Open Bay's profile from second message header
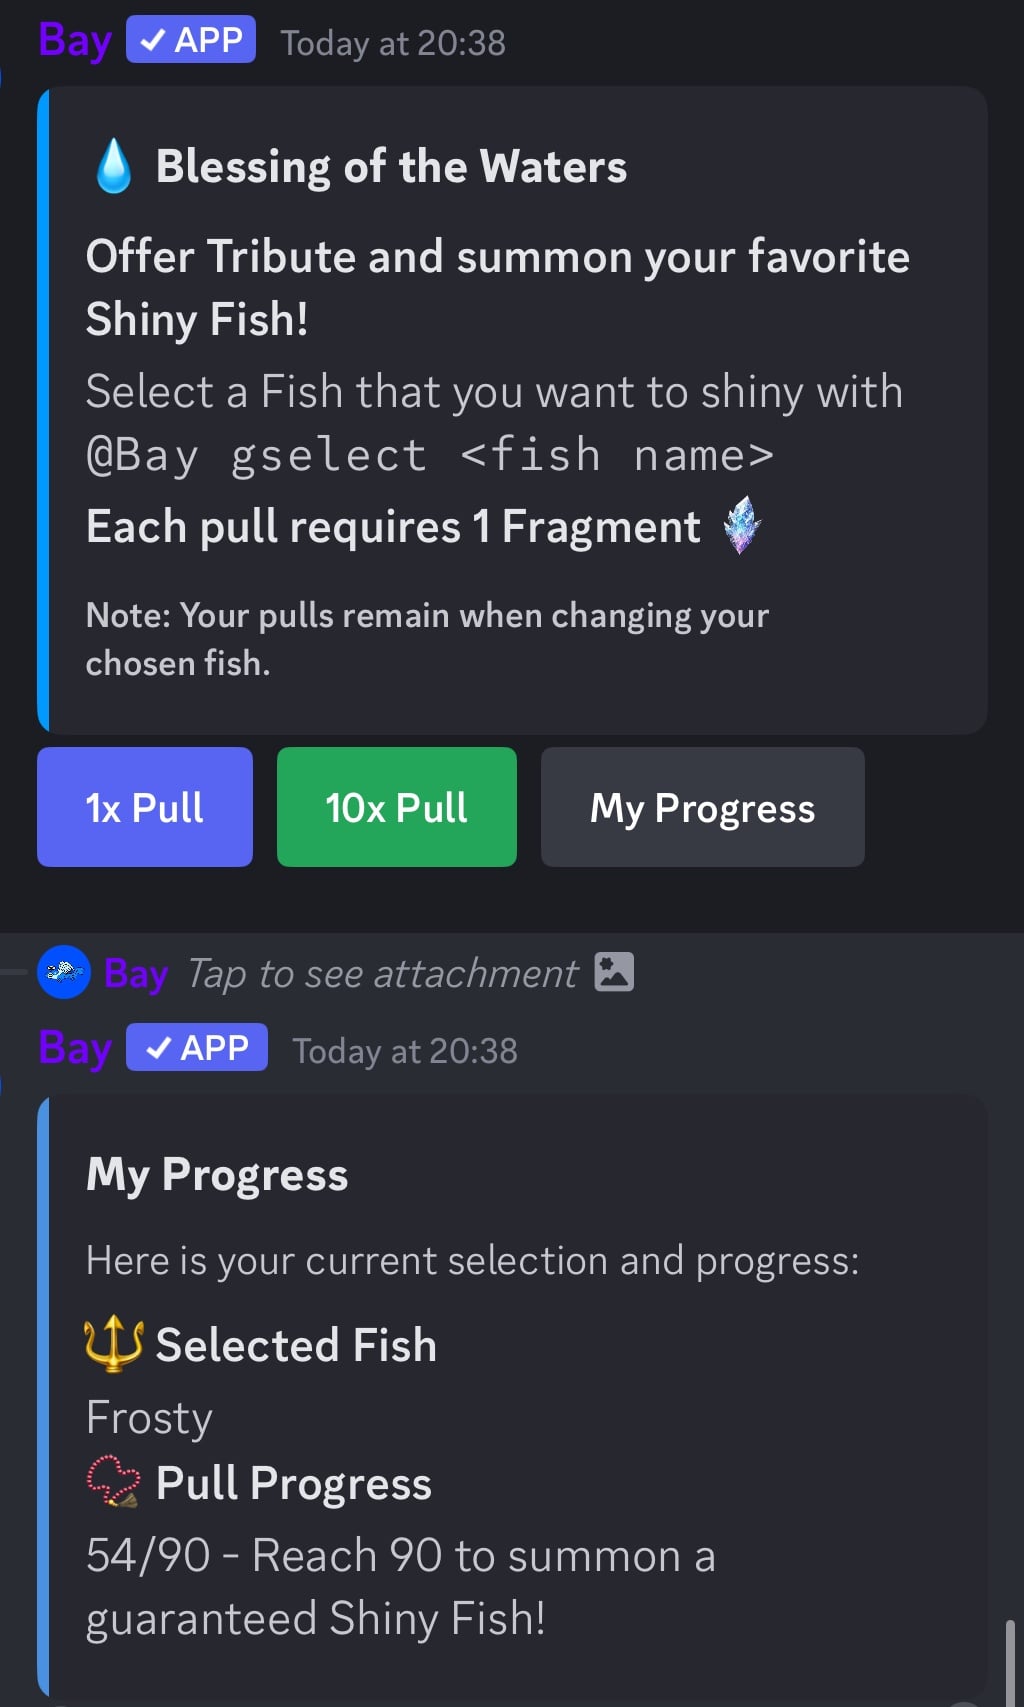 (74, 1049)
